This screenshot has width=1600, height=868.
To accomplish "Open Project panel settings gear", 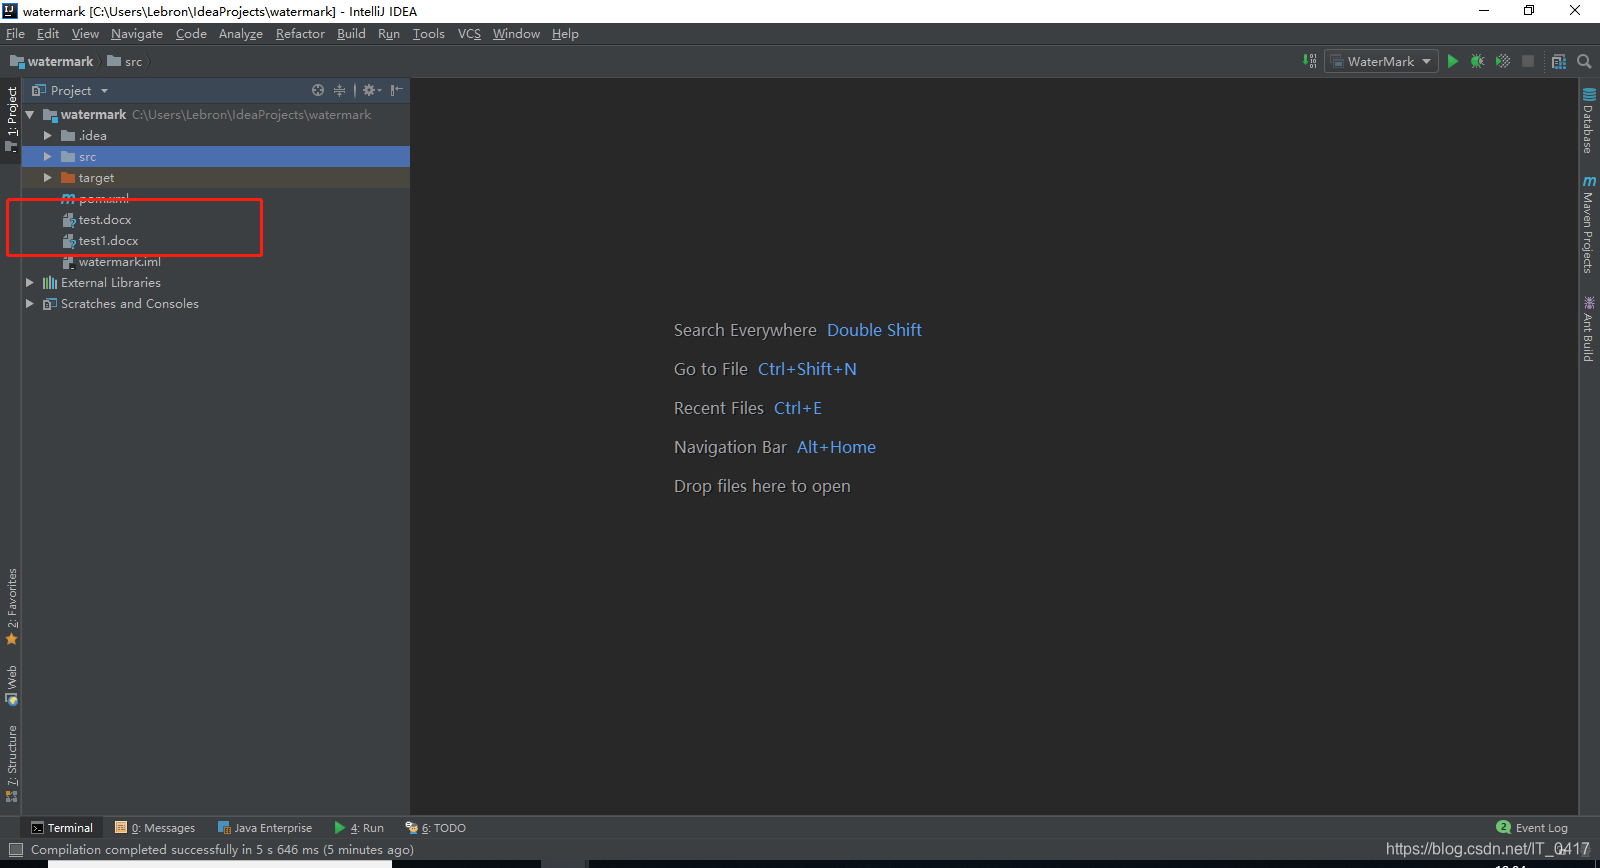I will [x=371, y=90].
